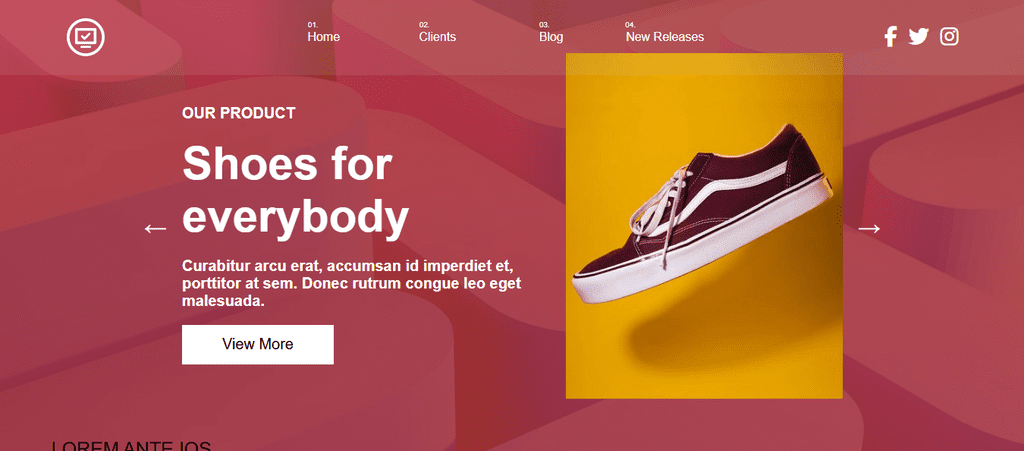The image size is (1024, 451).
Task: Click the "Curabitur arcu erat" description paragraph
Action: pyautogui.click(x=351, y=283)
